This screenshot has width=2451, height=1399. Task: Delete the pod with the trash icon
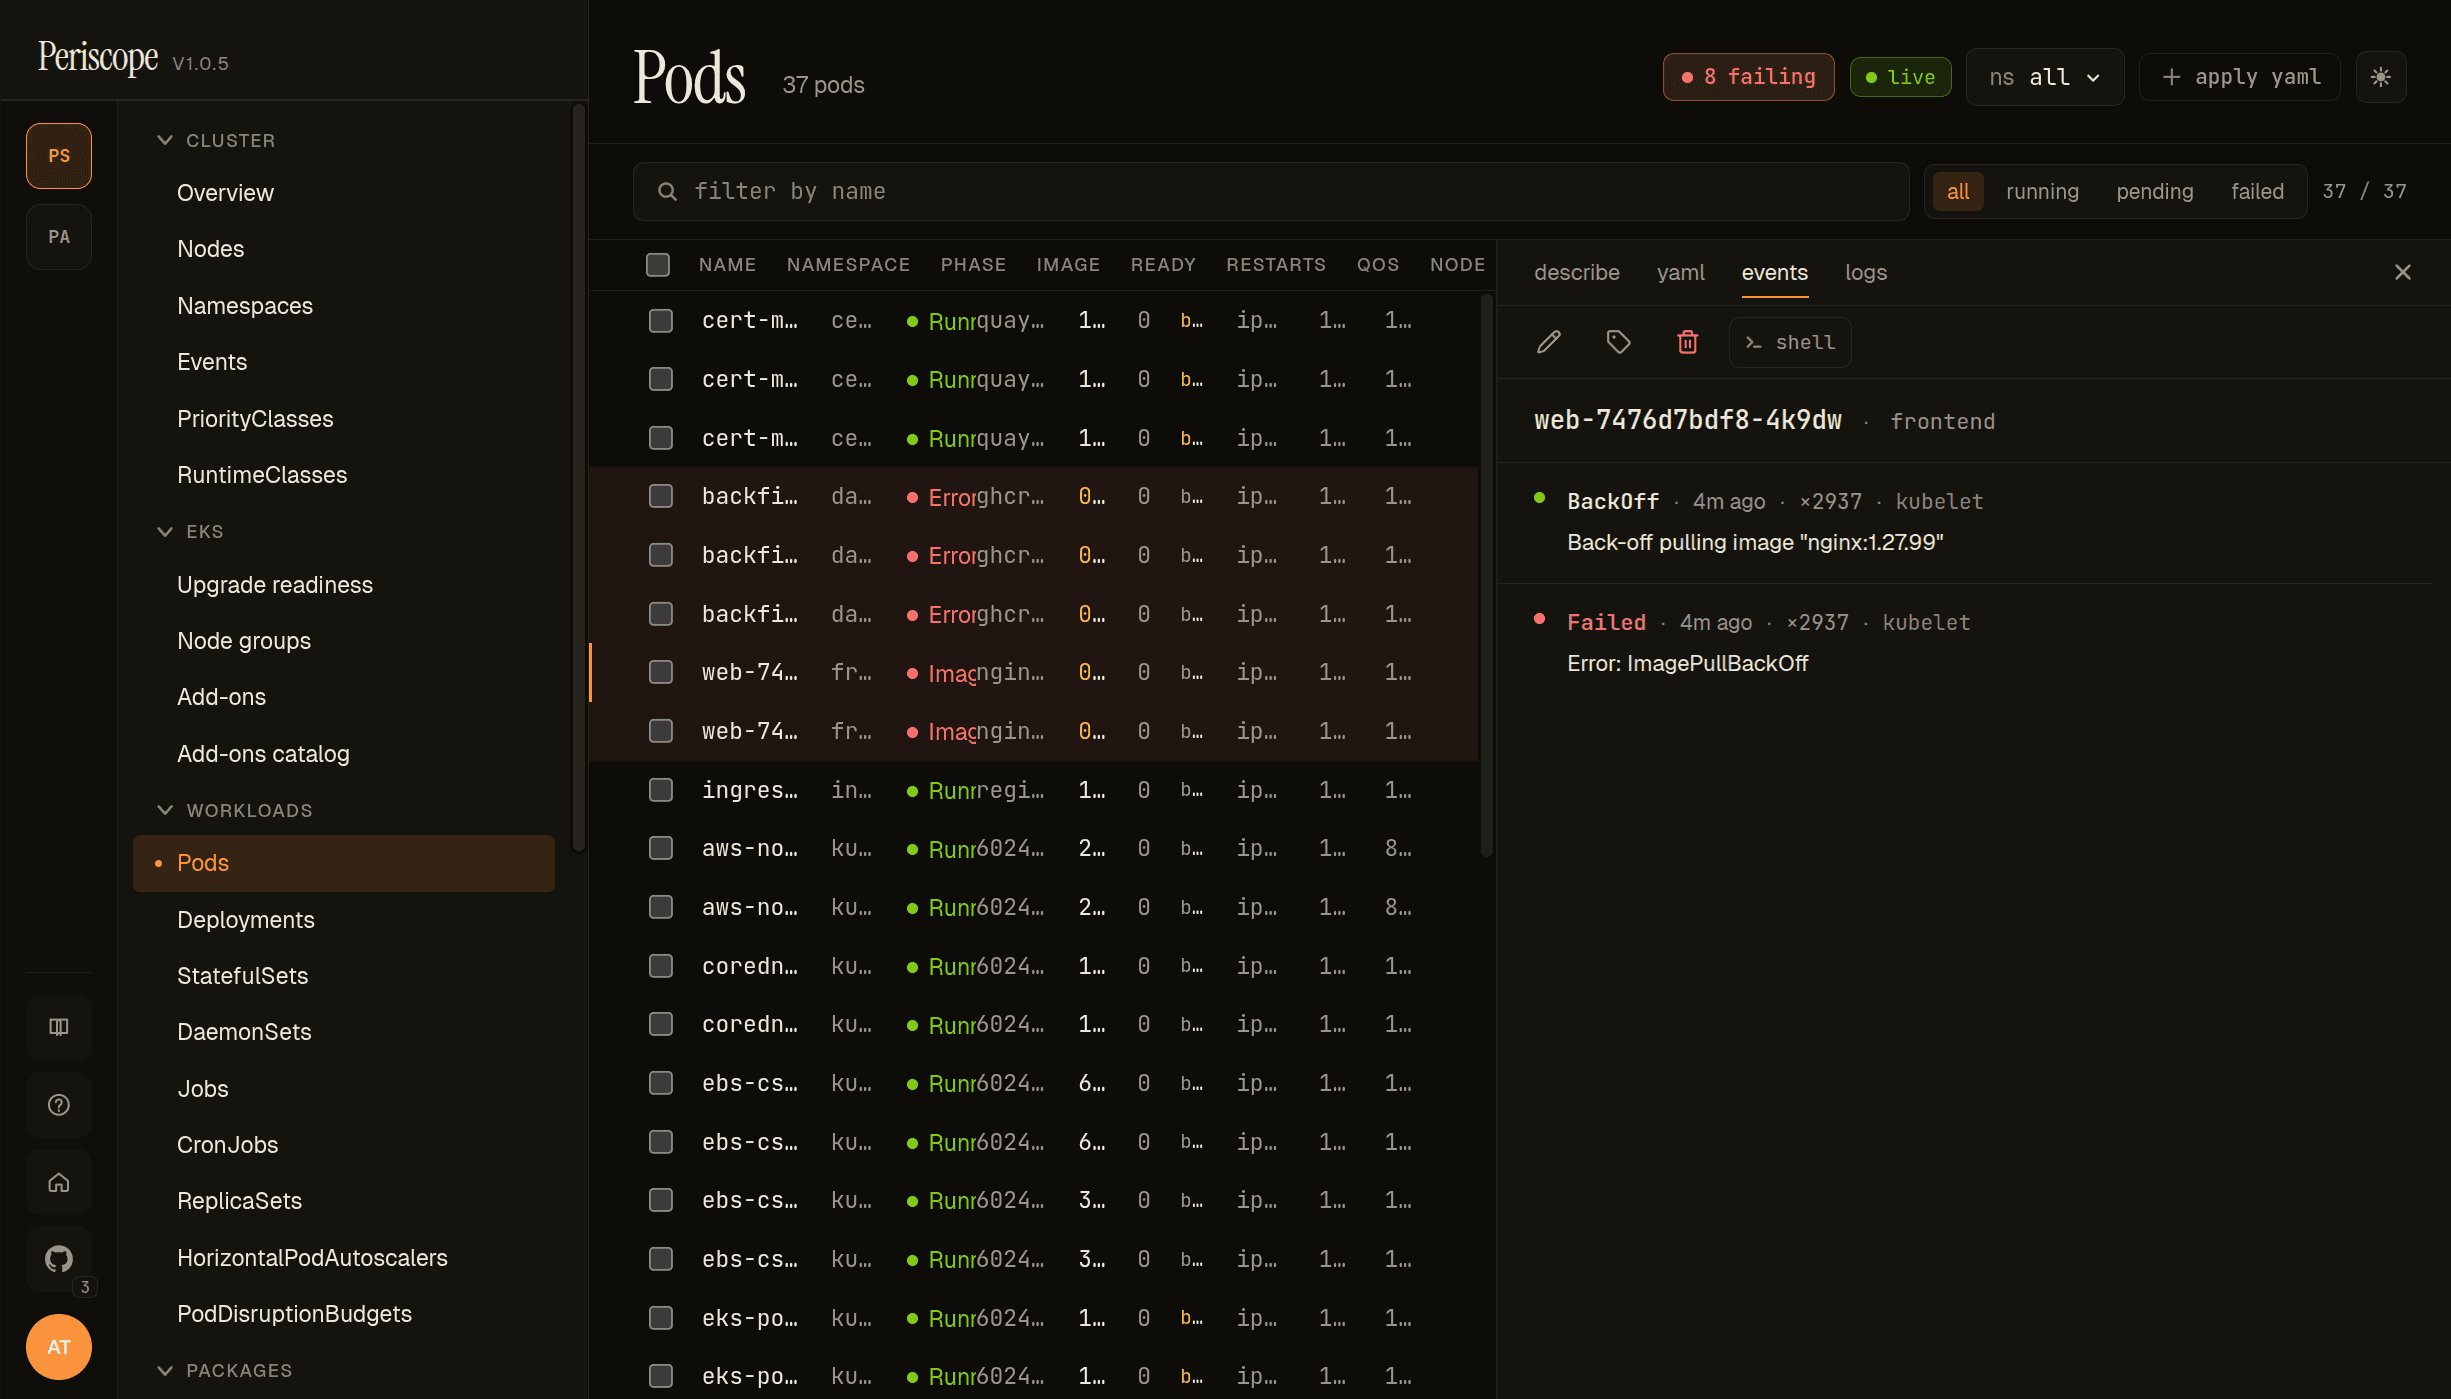1687,342
